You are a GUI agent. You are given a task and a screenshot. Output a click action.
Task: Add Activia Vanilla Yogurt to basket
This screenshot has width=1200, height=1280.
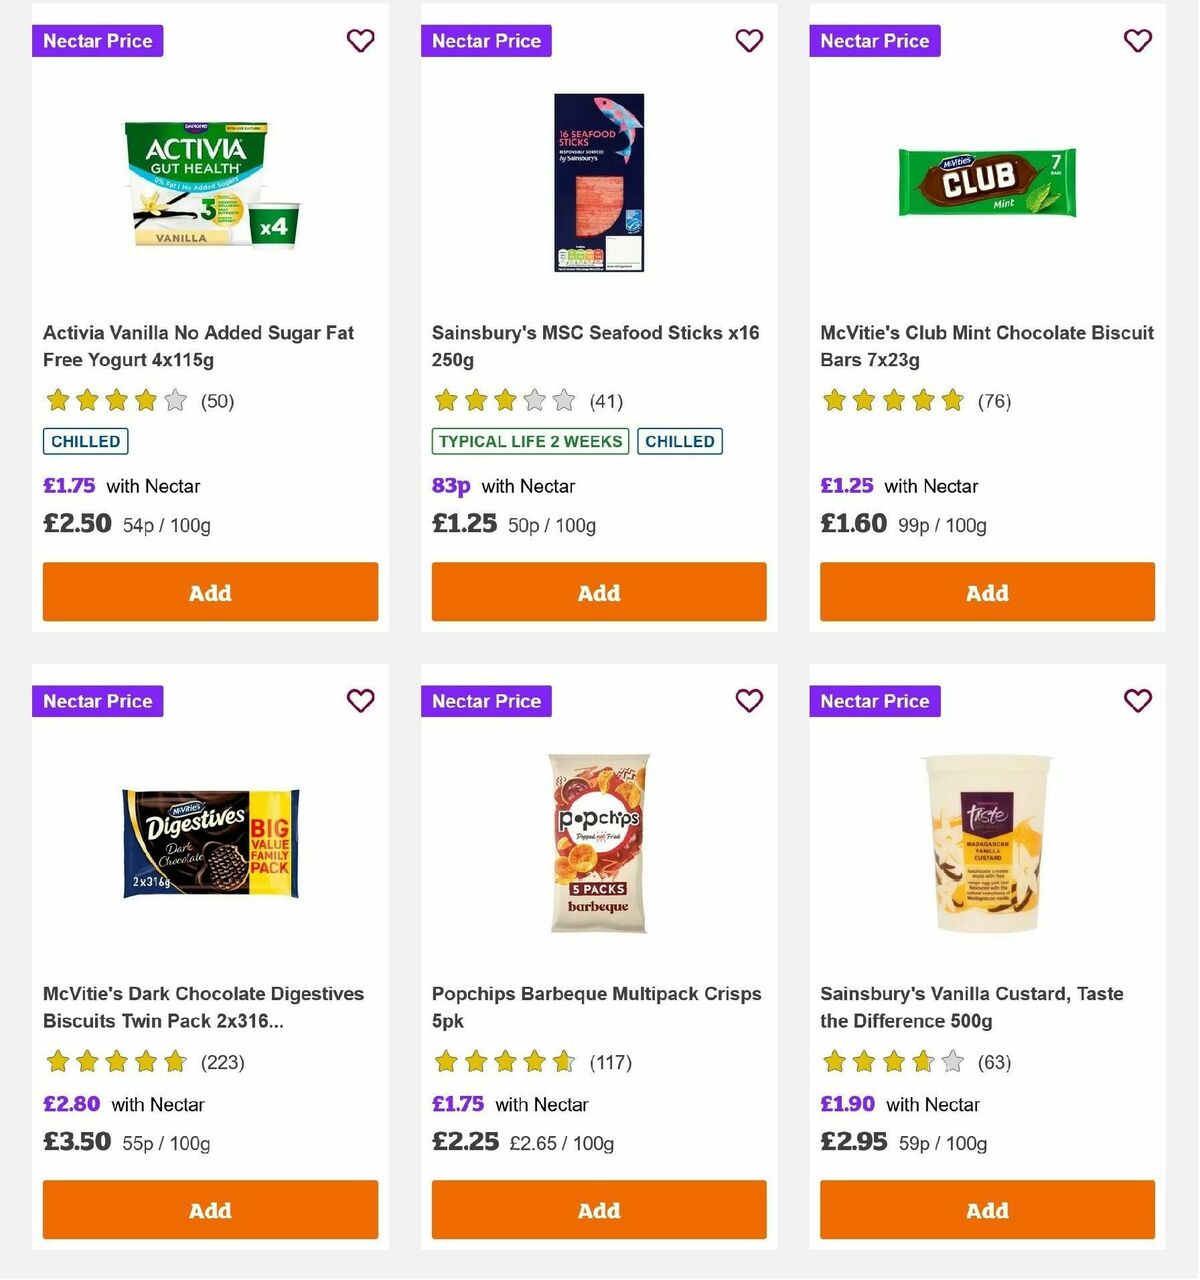tap(210, 592)
